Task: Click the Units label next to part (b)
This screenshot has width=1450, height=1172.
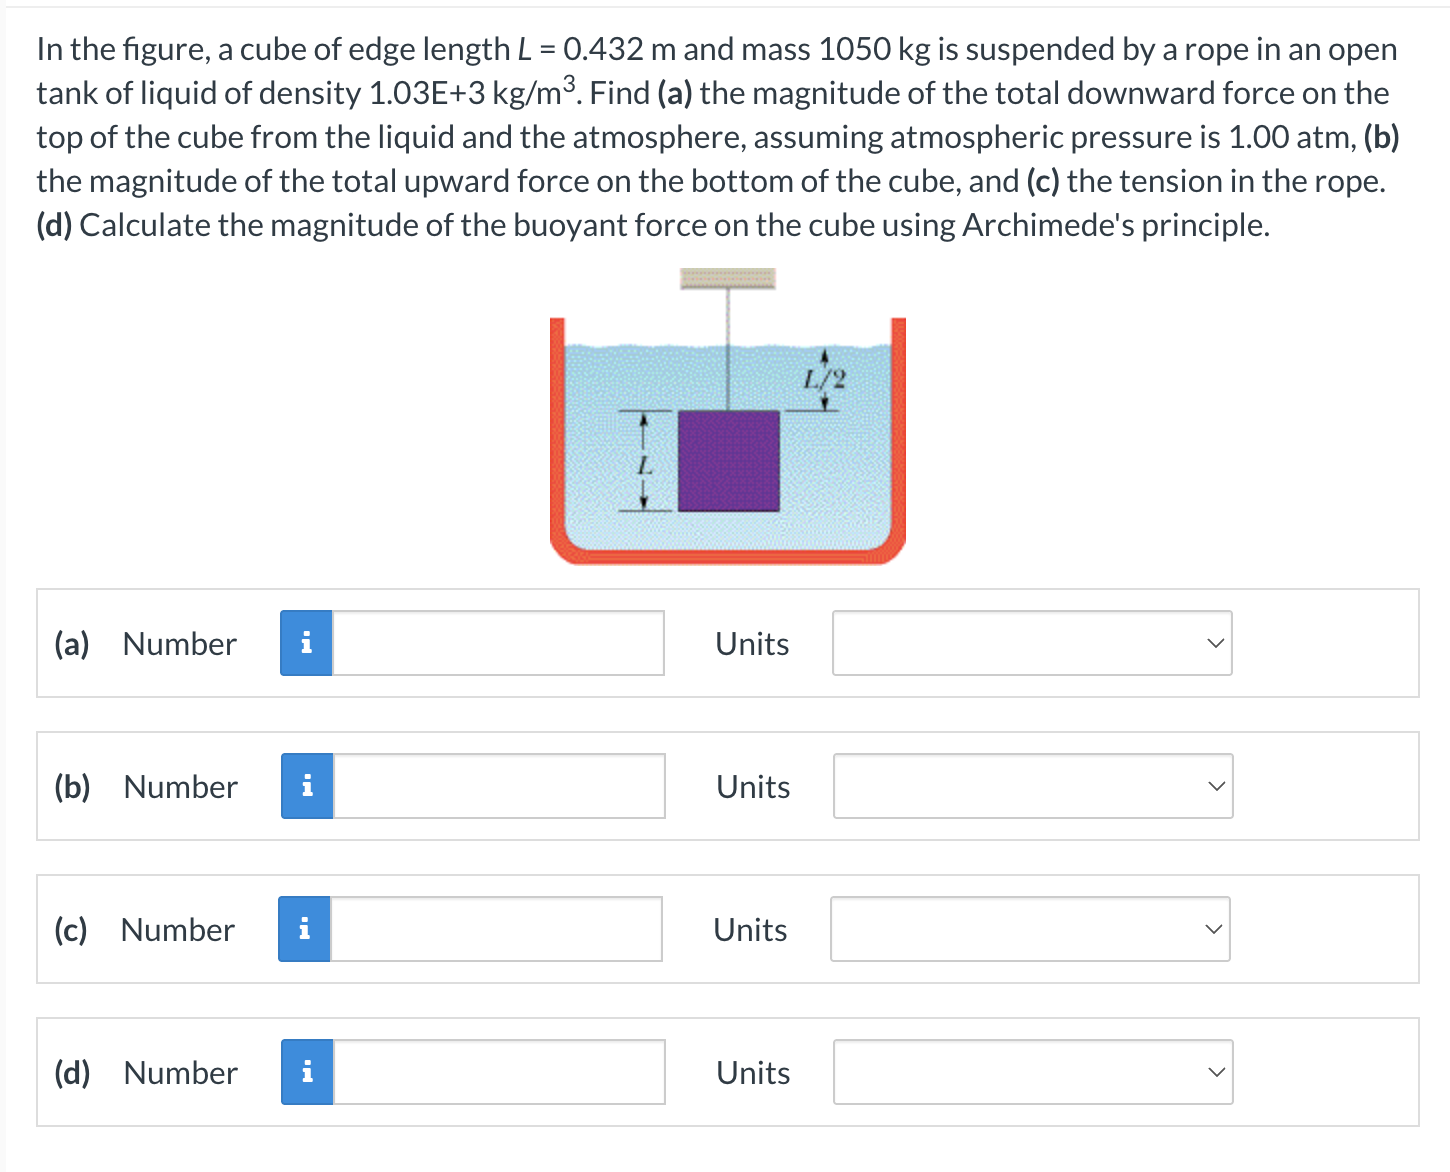Action: (752, 786)
